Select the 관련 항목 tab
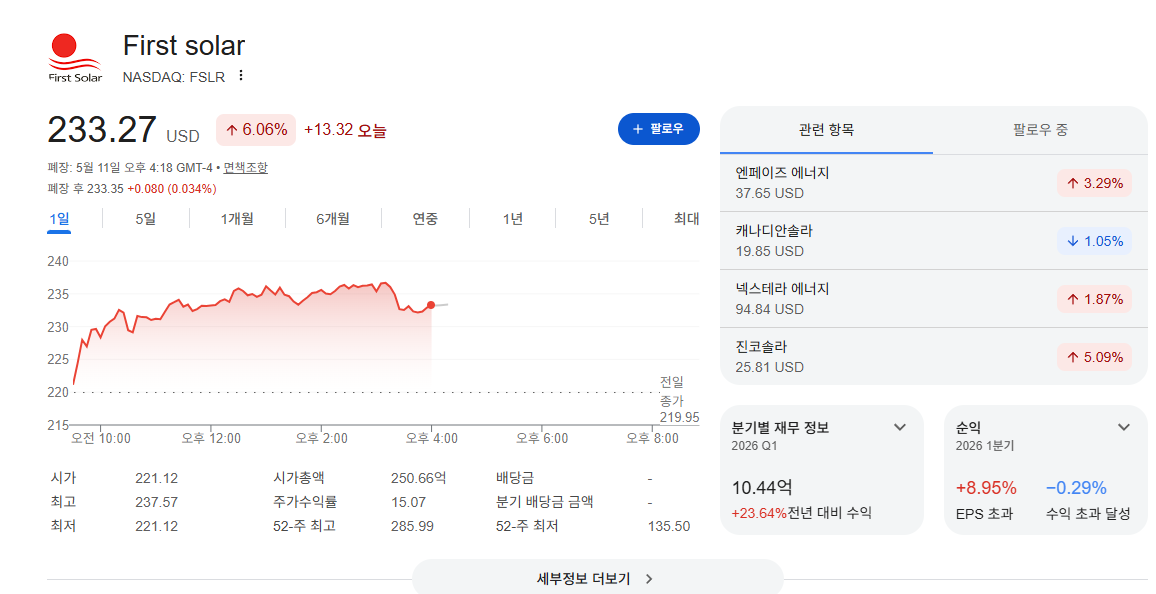1156x594 pixels. (826, 130)
